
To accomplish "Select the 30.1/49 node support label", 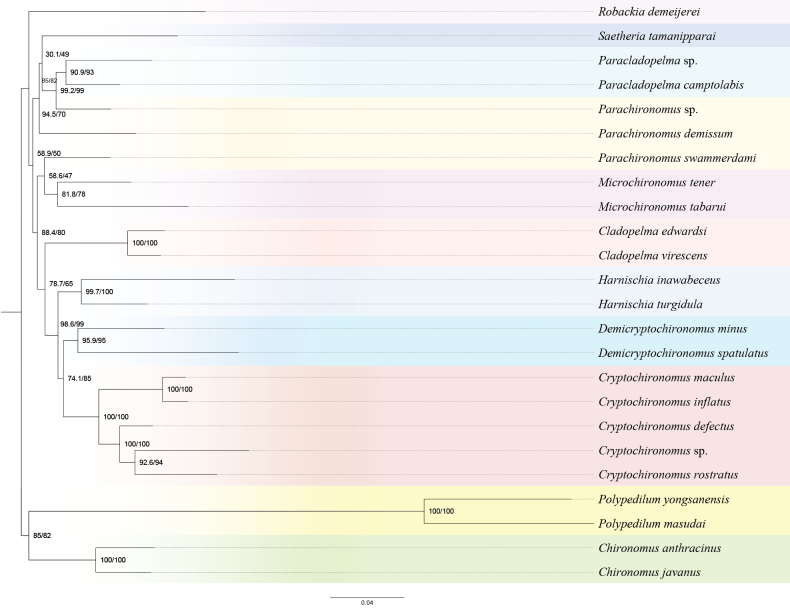I will [57, 54].
